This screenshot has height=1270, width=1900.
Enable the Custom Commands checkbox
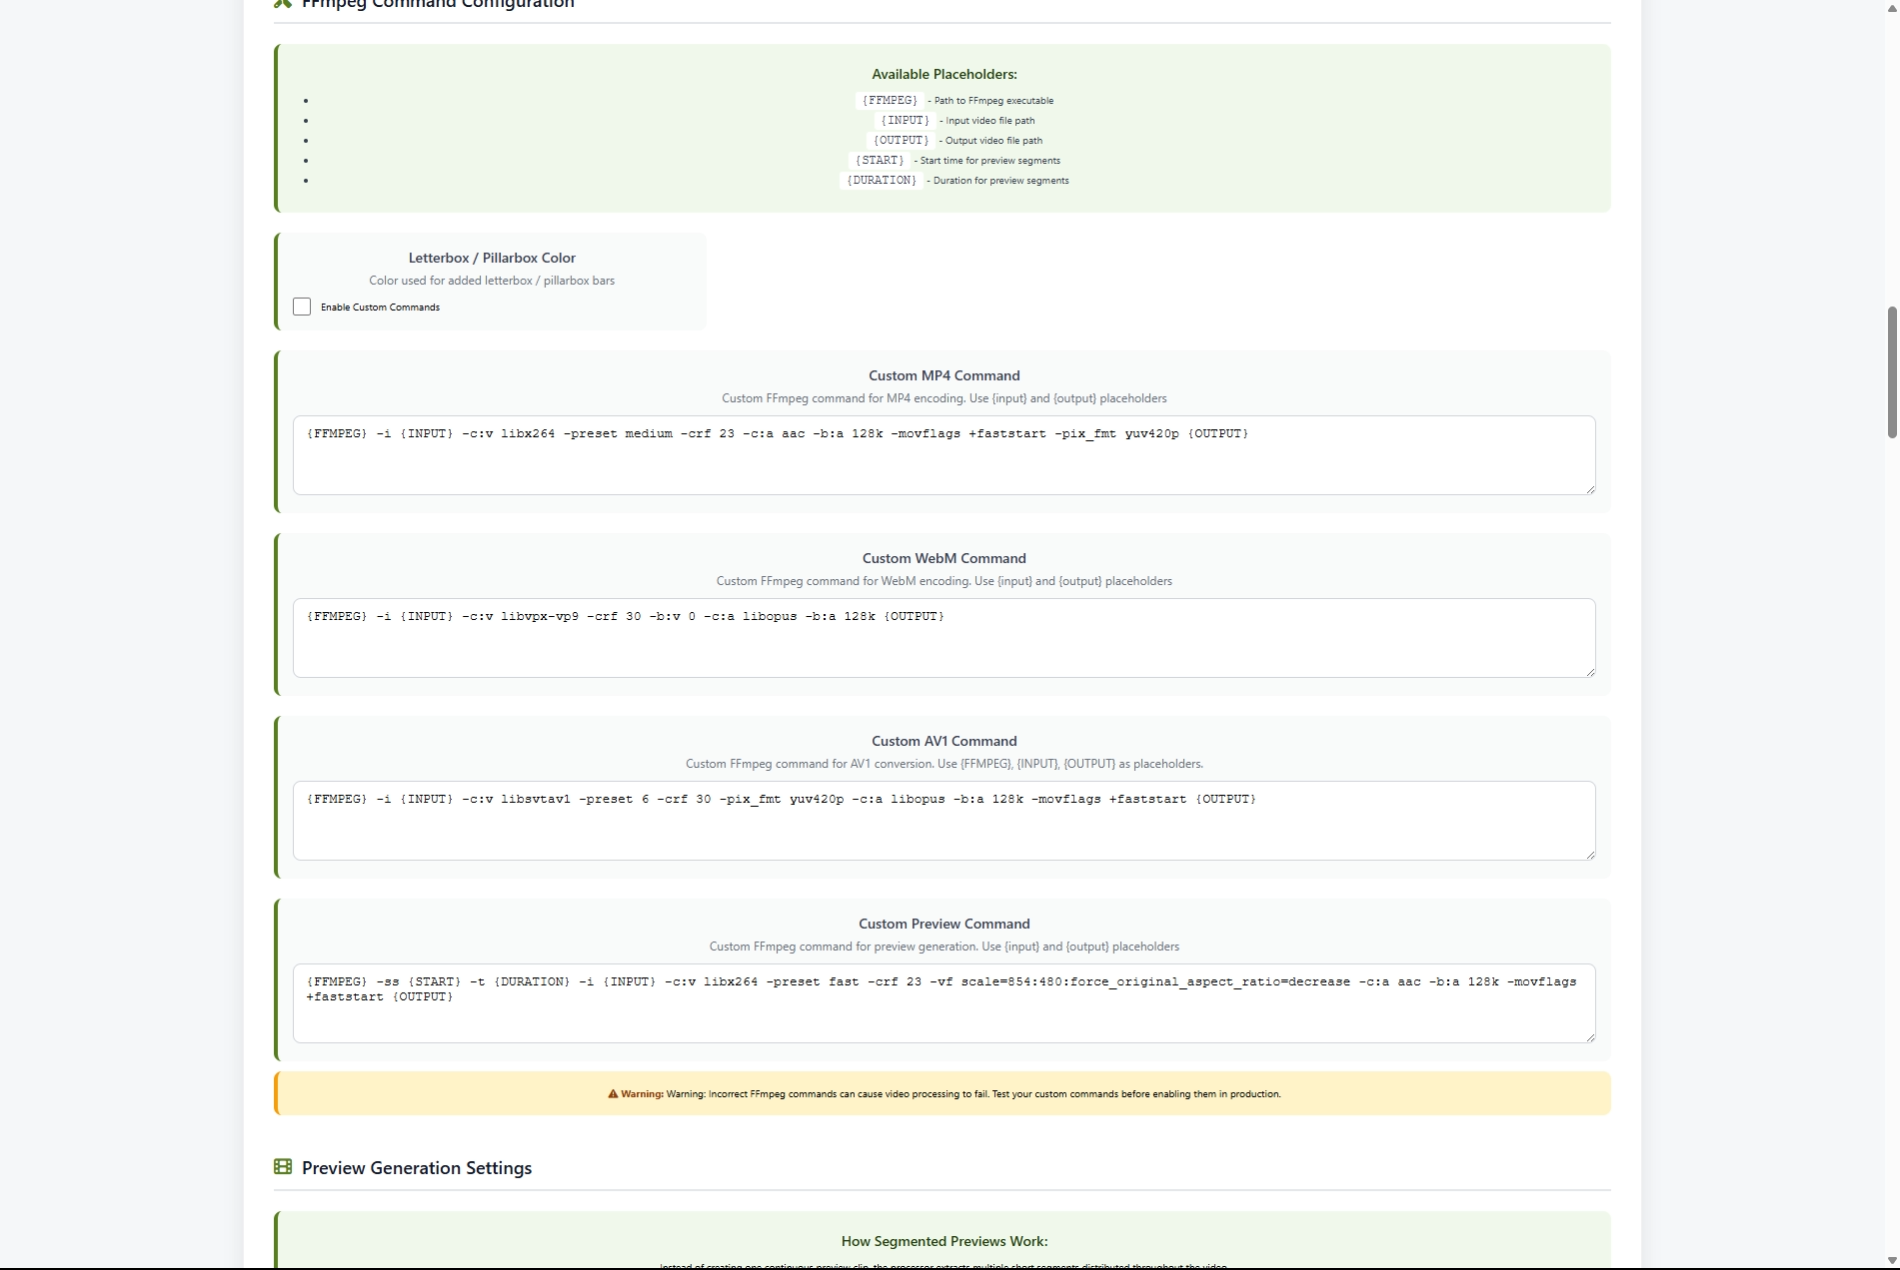click(x=301, y=307)
